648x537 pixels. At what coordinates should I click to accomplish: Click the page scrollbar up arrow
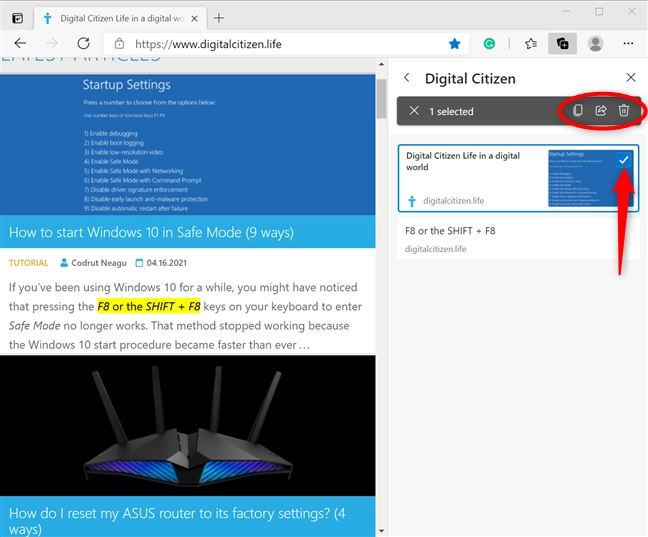381,64
